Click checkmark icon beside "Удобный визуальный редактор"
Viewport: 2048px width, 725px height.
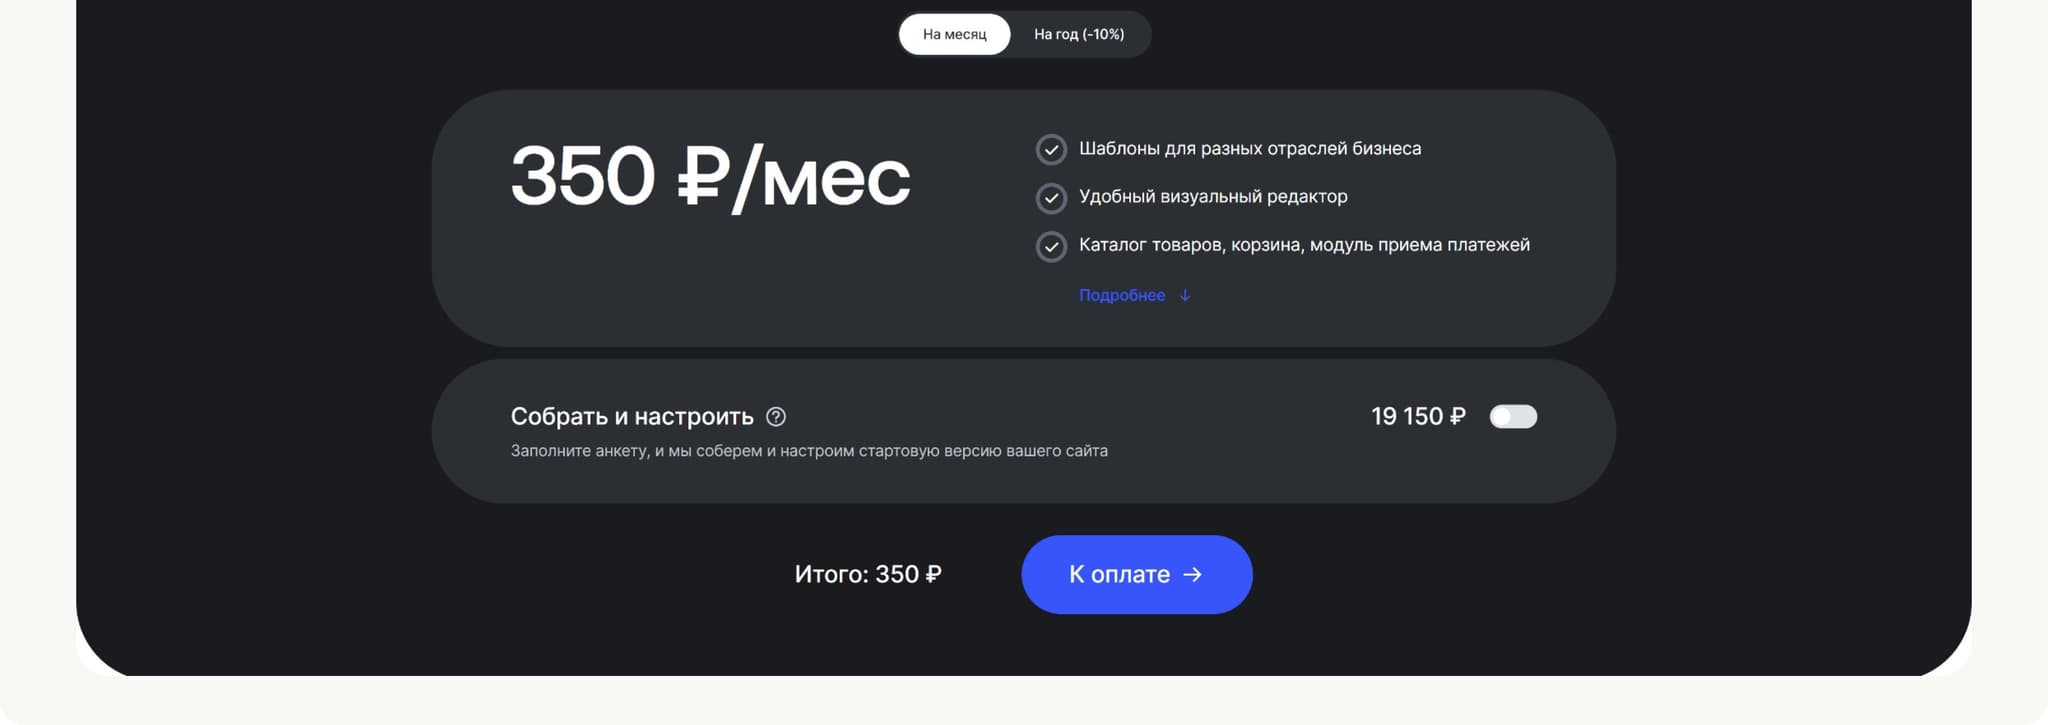pos(1051,198)
